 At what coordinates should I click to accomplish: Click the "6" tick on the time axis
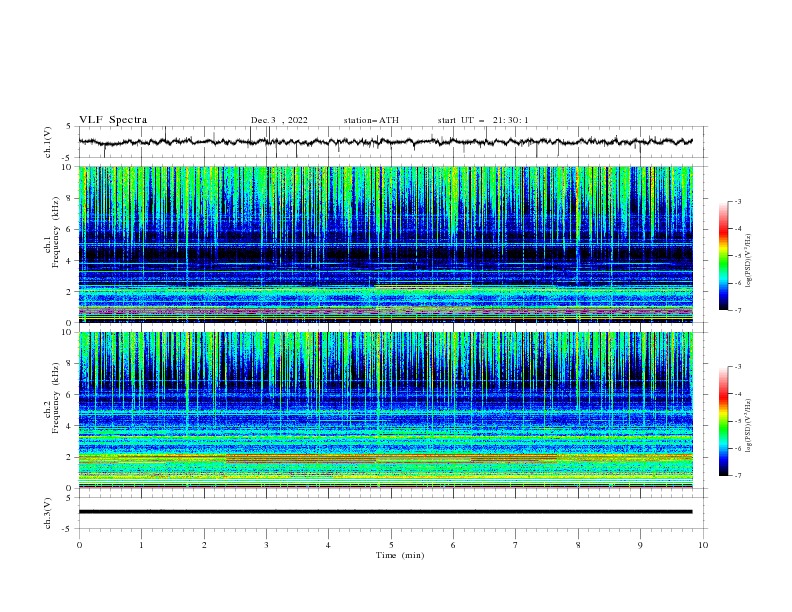point(453,545)
